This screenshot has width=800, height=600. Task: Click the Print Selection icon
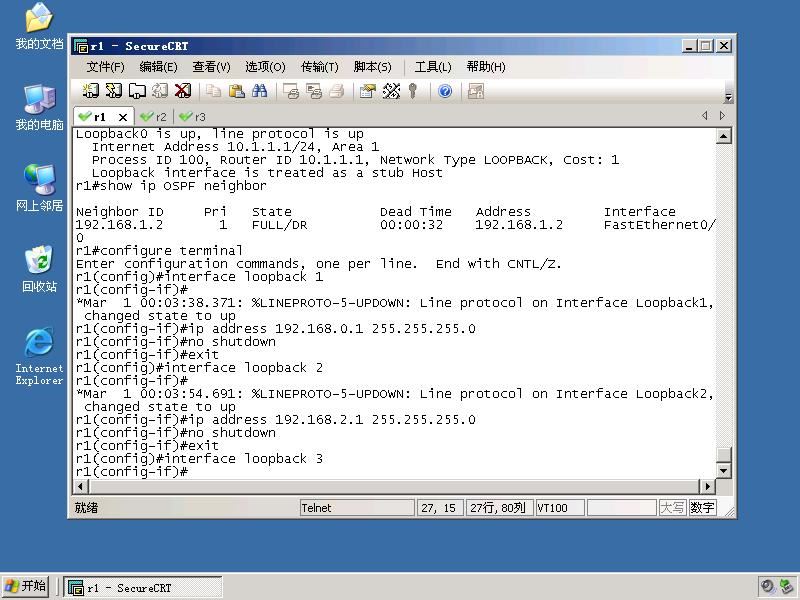(313, 91)
